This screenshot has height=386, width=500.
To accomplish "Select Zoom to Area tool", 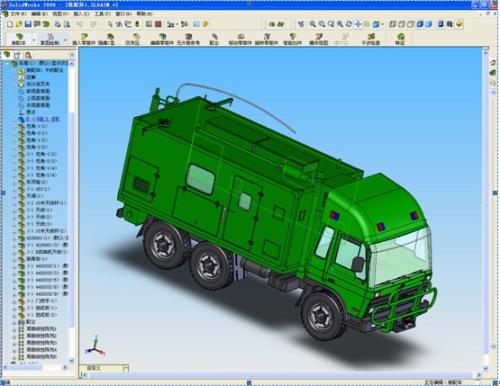I will 322,24.
